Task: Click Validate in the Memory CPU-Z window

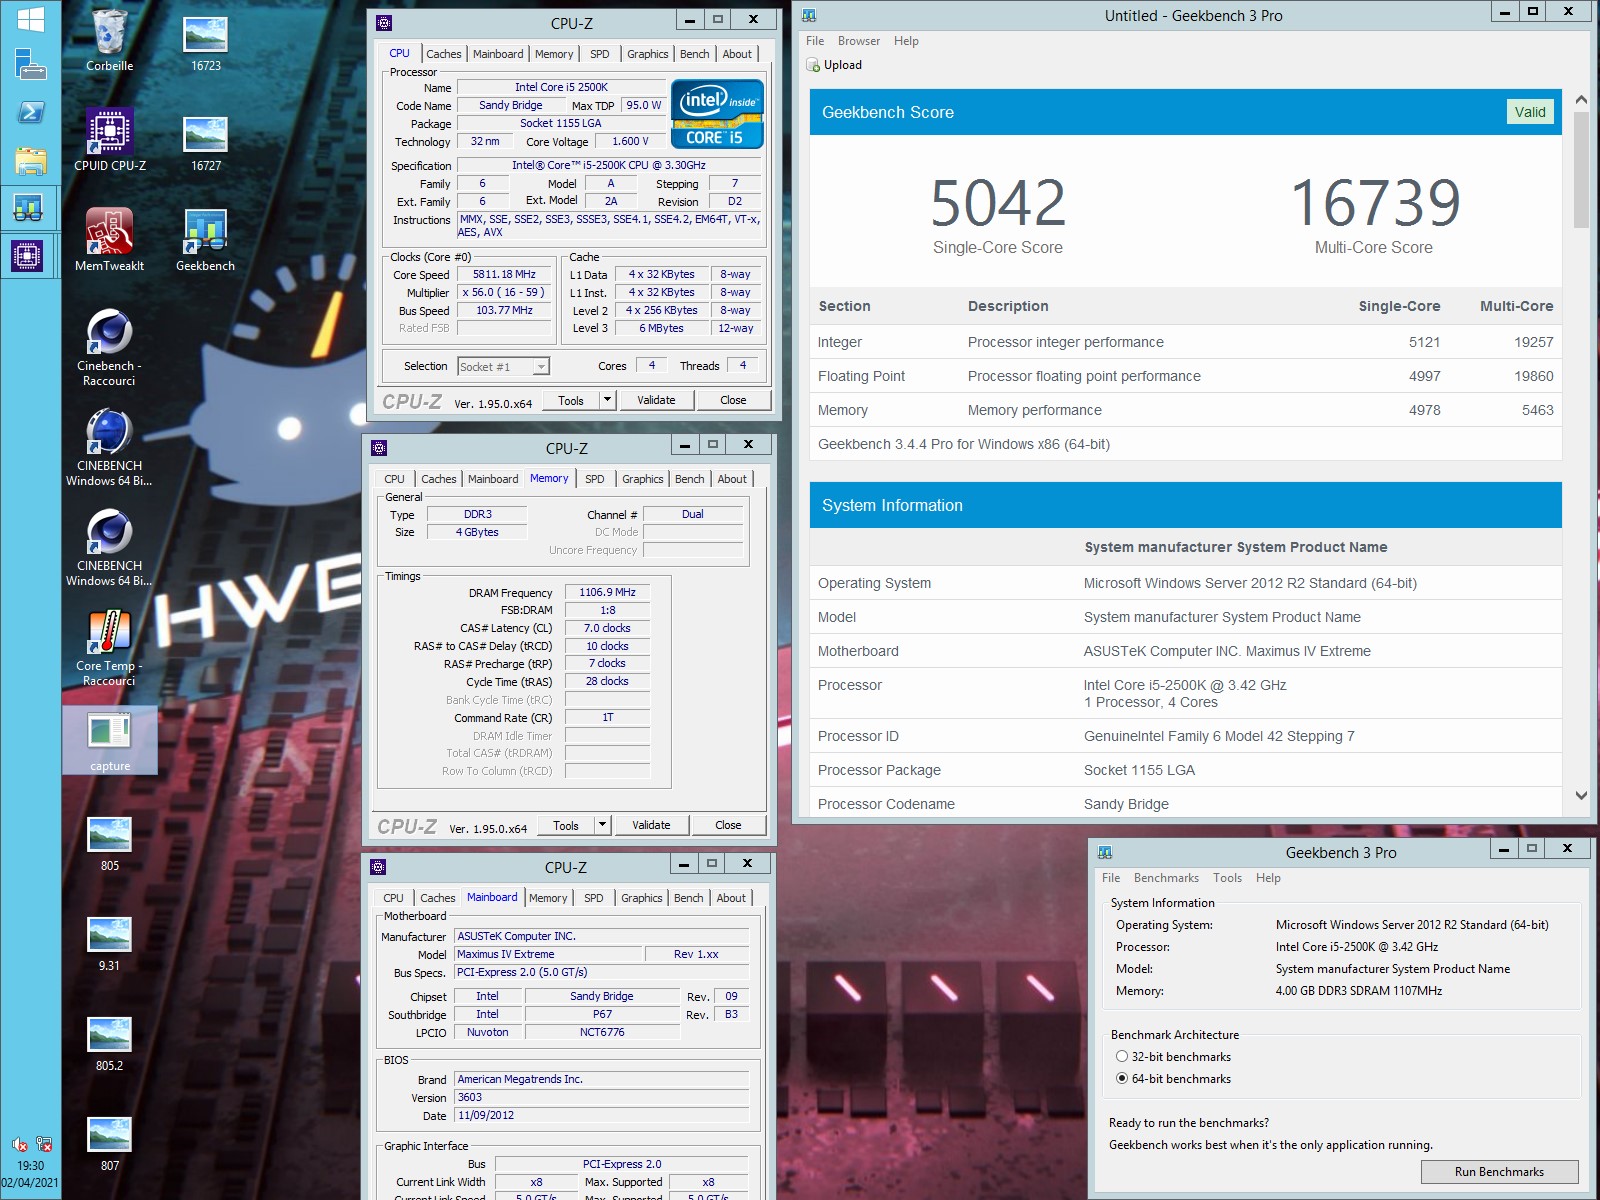Action: (651, 825)
